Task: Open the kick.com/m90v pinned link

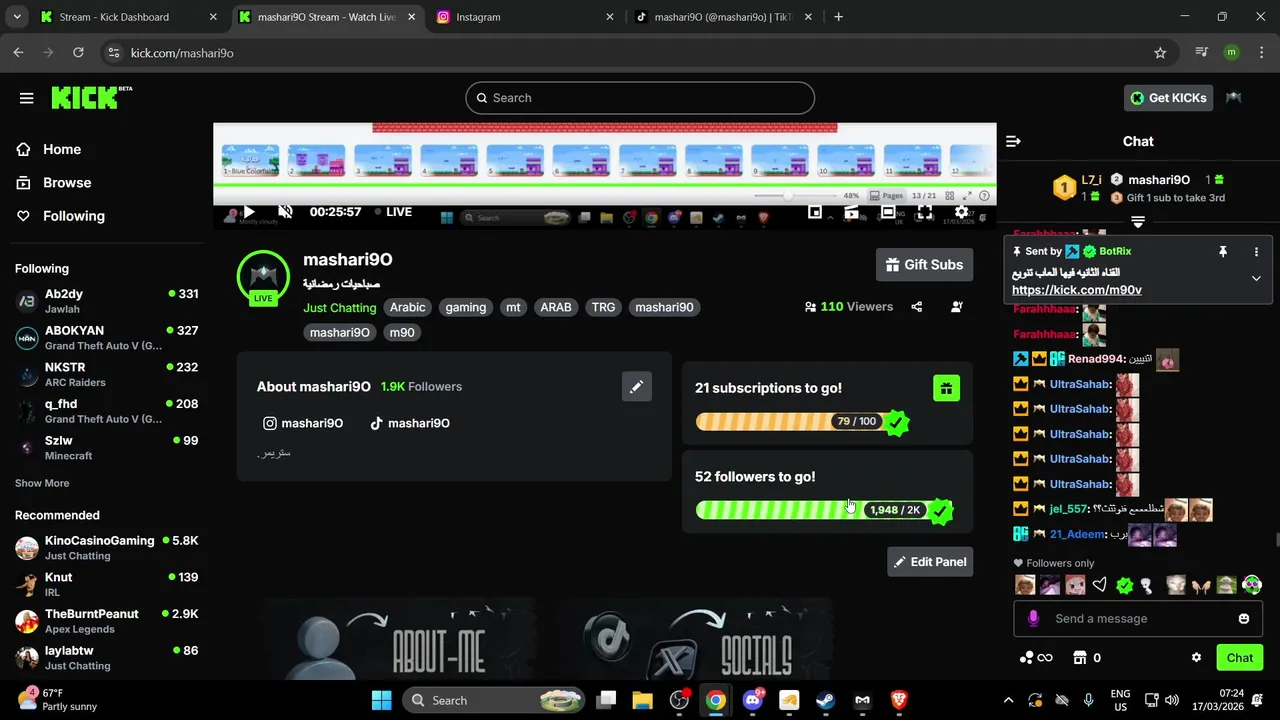Action: (1077, 290)
